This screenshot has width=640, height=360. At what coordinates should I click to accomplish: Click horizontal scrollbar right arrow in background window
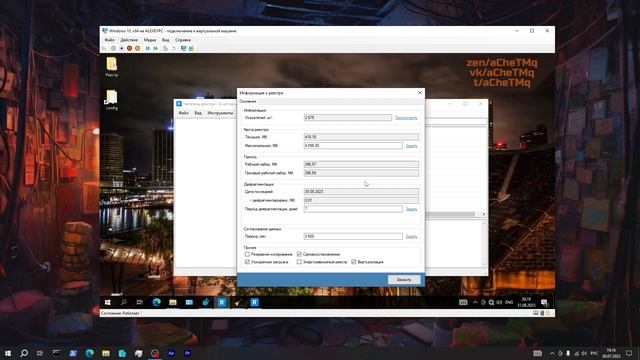pos(484,214)
